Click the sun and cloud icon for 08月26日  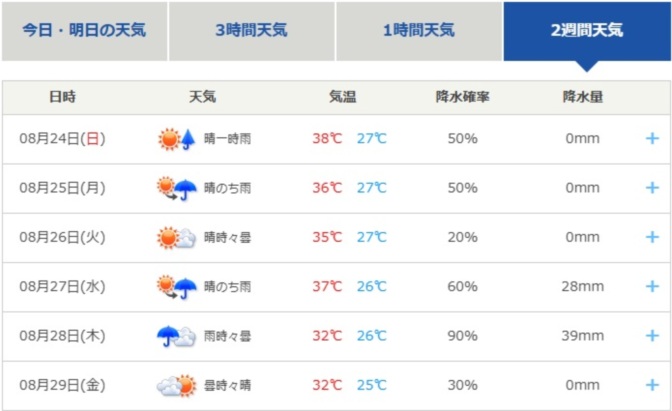point(177,237)
